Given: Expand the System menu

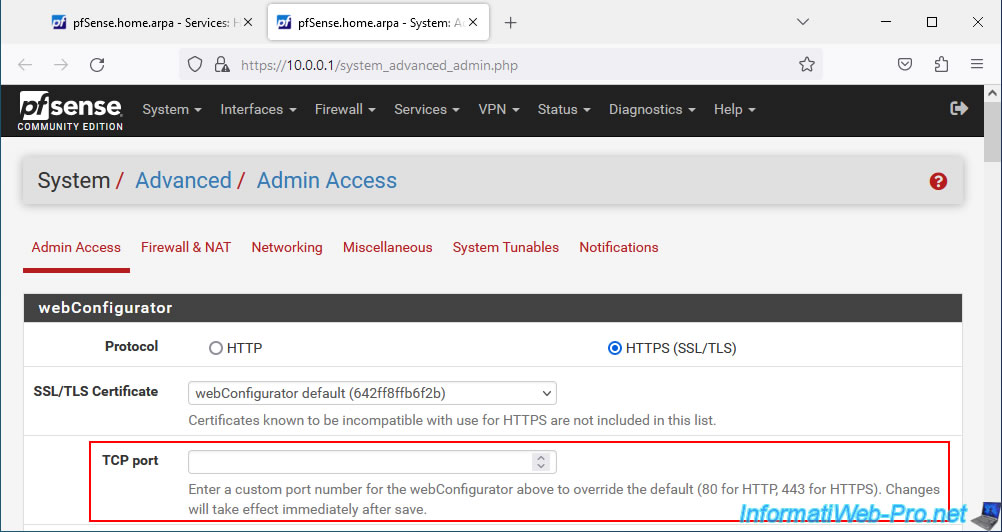Looking at the screenshot, I should tap(172, 109).
